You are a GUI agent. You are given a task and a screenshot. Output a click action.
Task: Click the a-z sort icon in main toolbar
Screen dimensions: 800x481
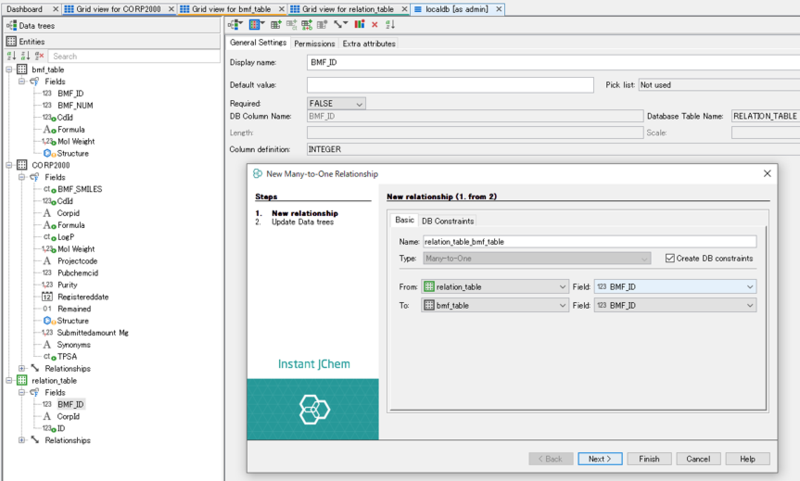(390, 24)
